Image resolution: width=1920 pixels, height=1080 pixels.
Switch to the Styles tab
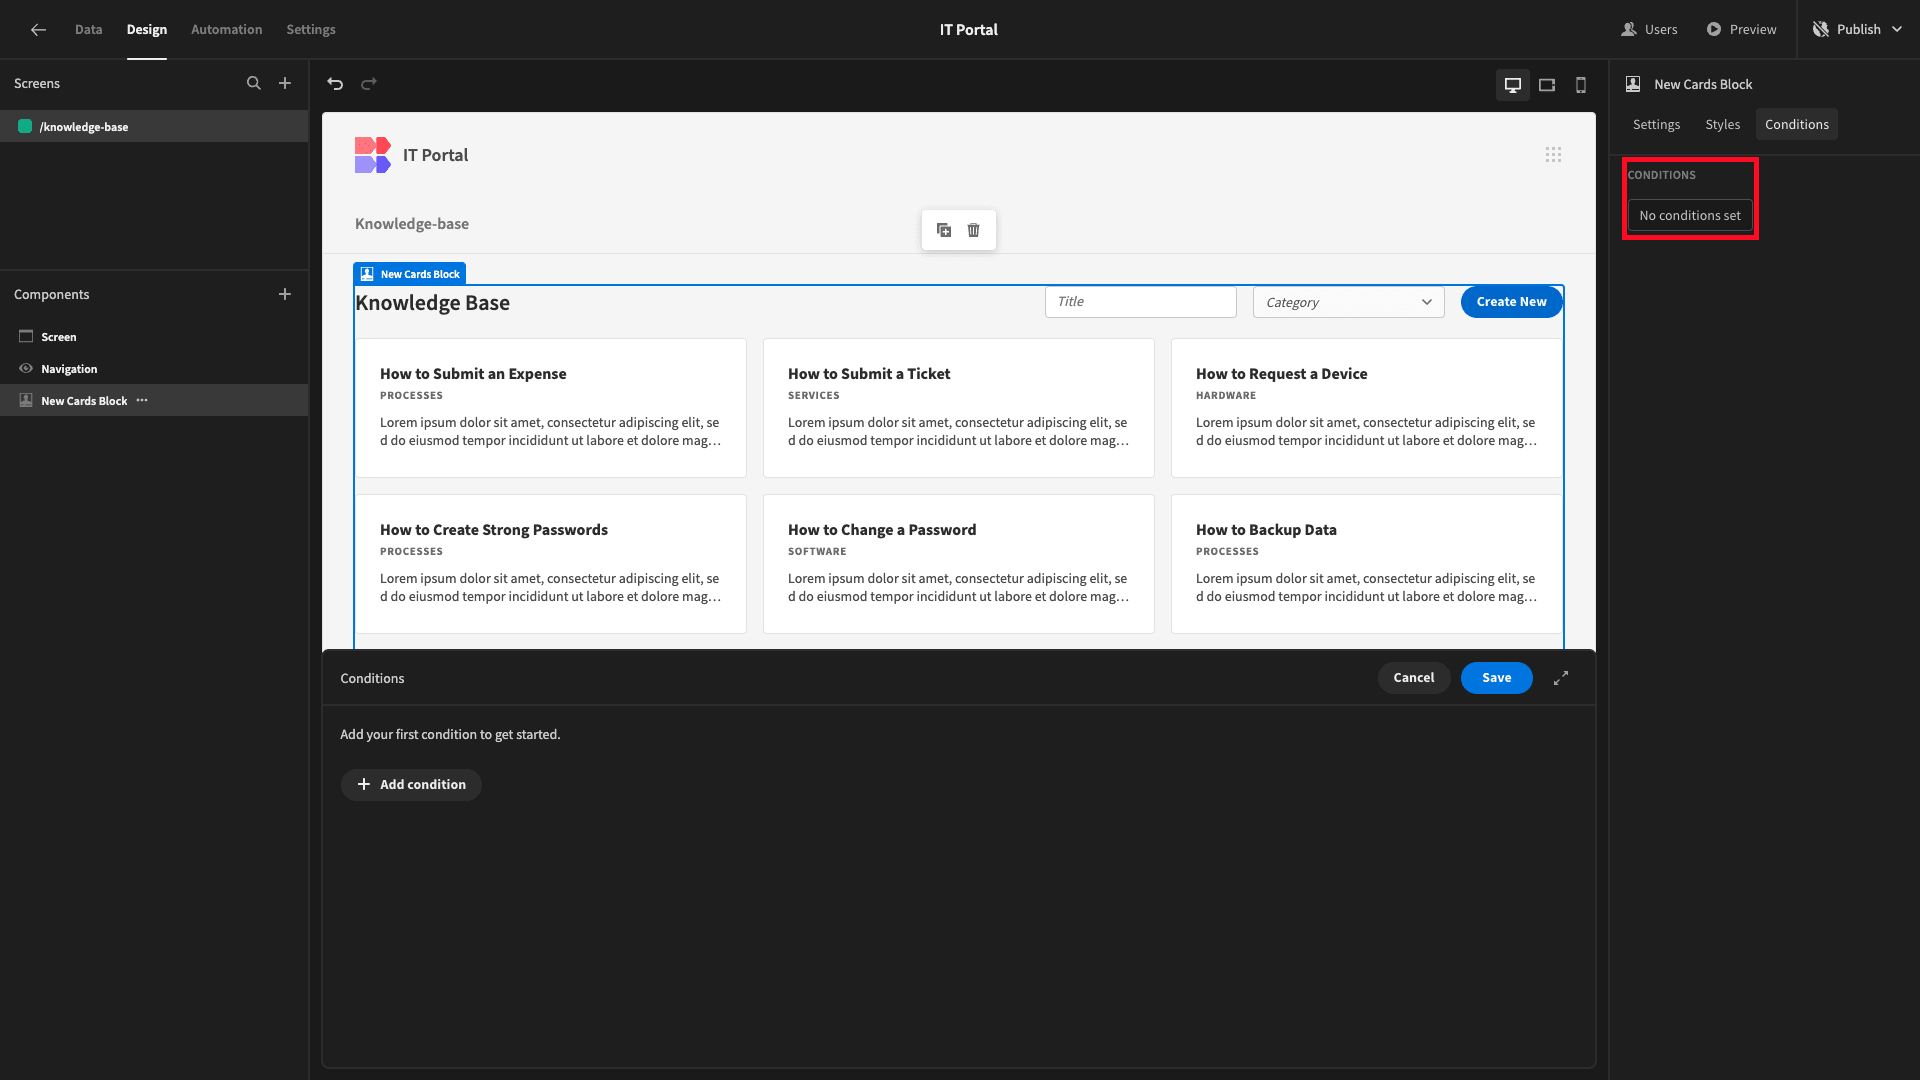1722,124
